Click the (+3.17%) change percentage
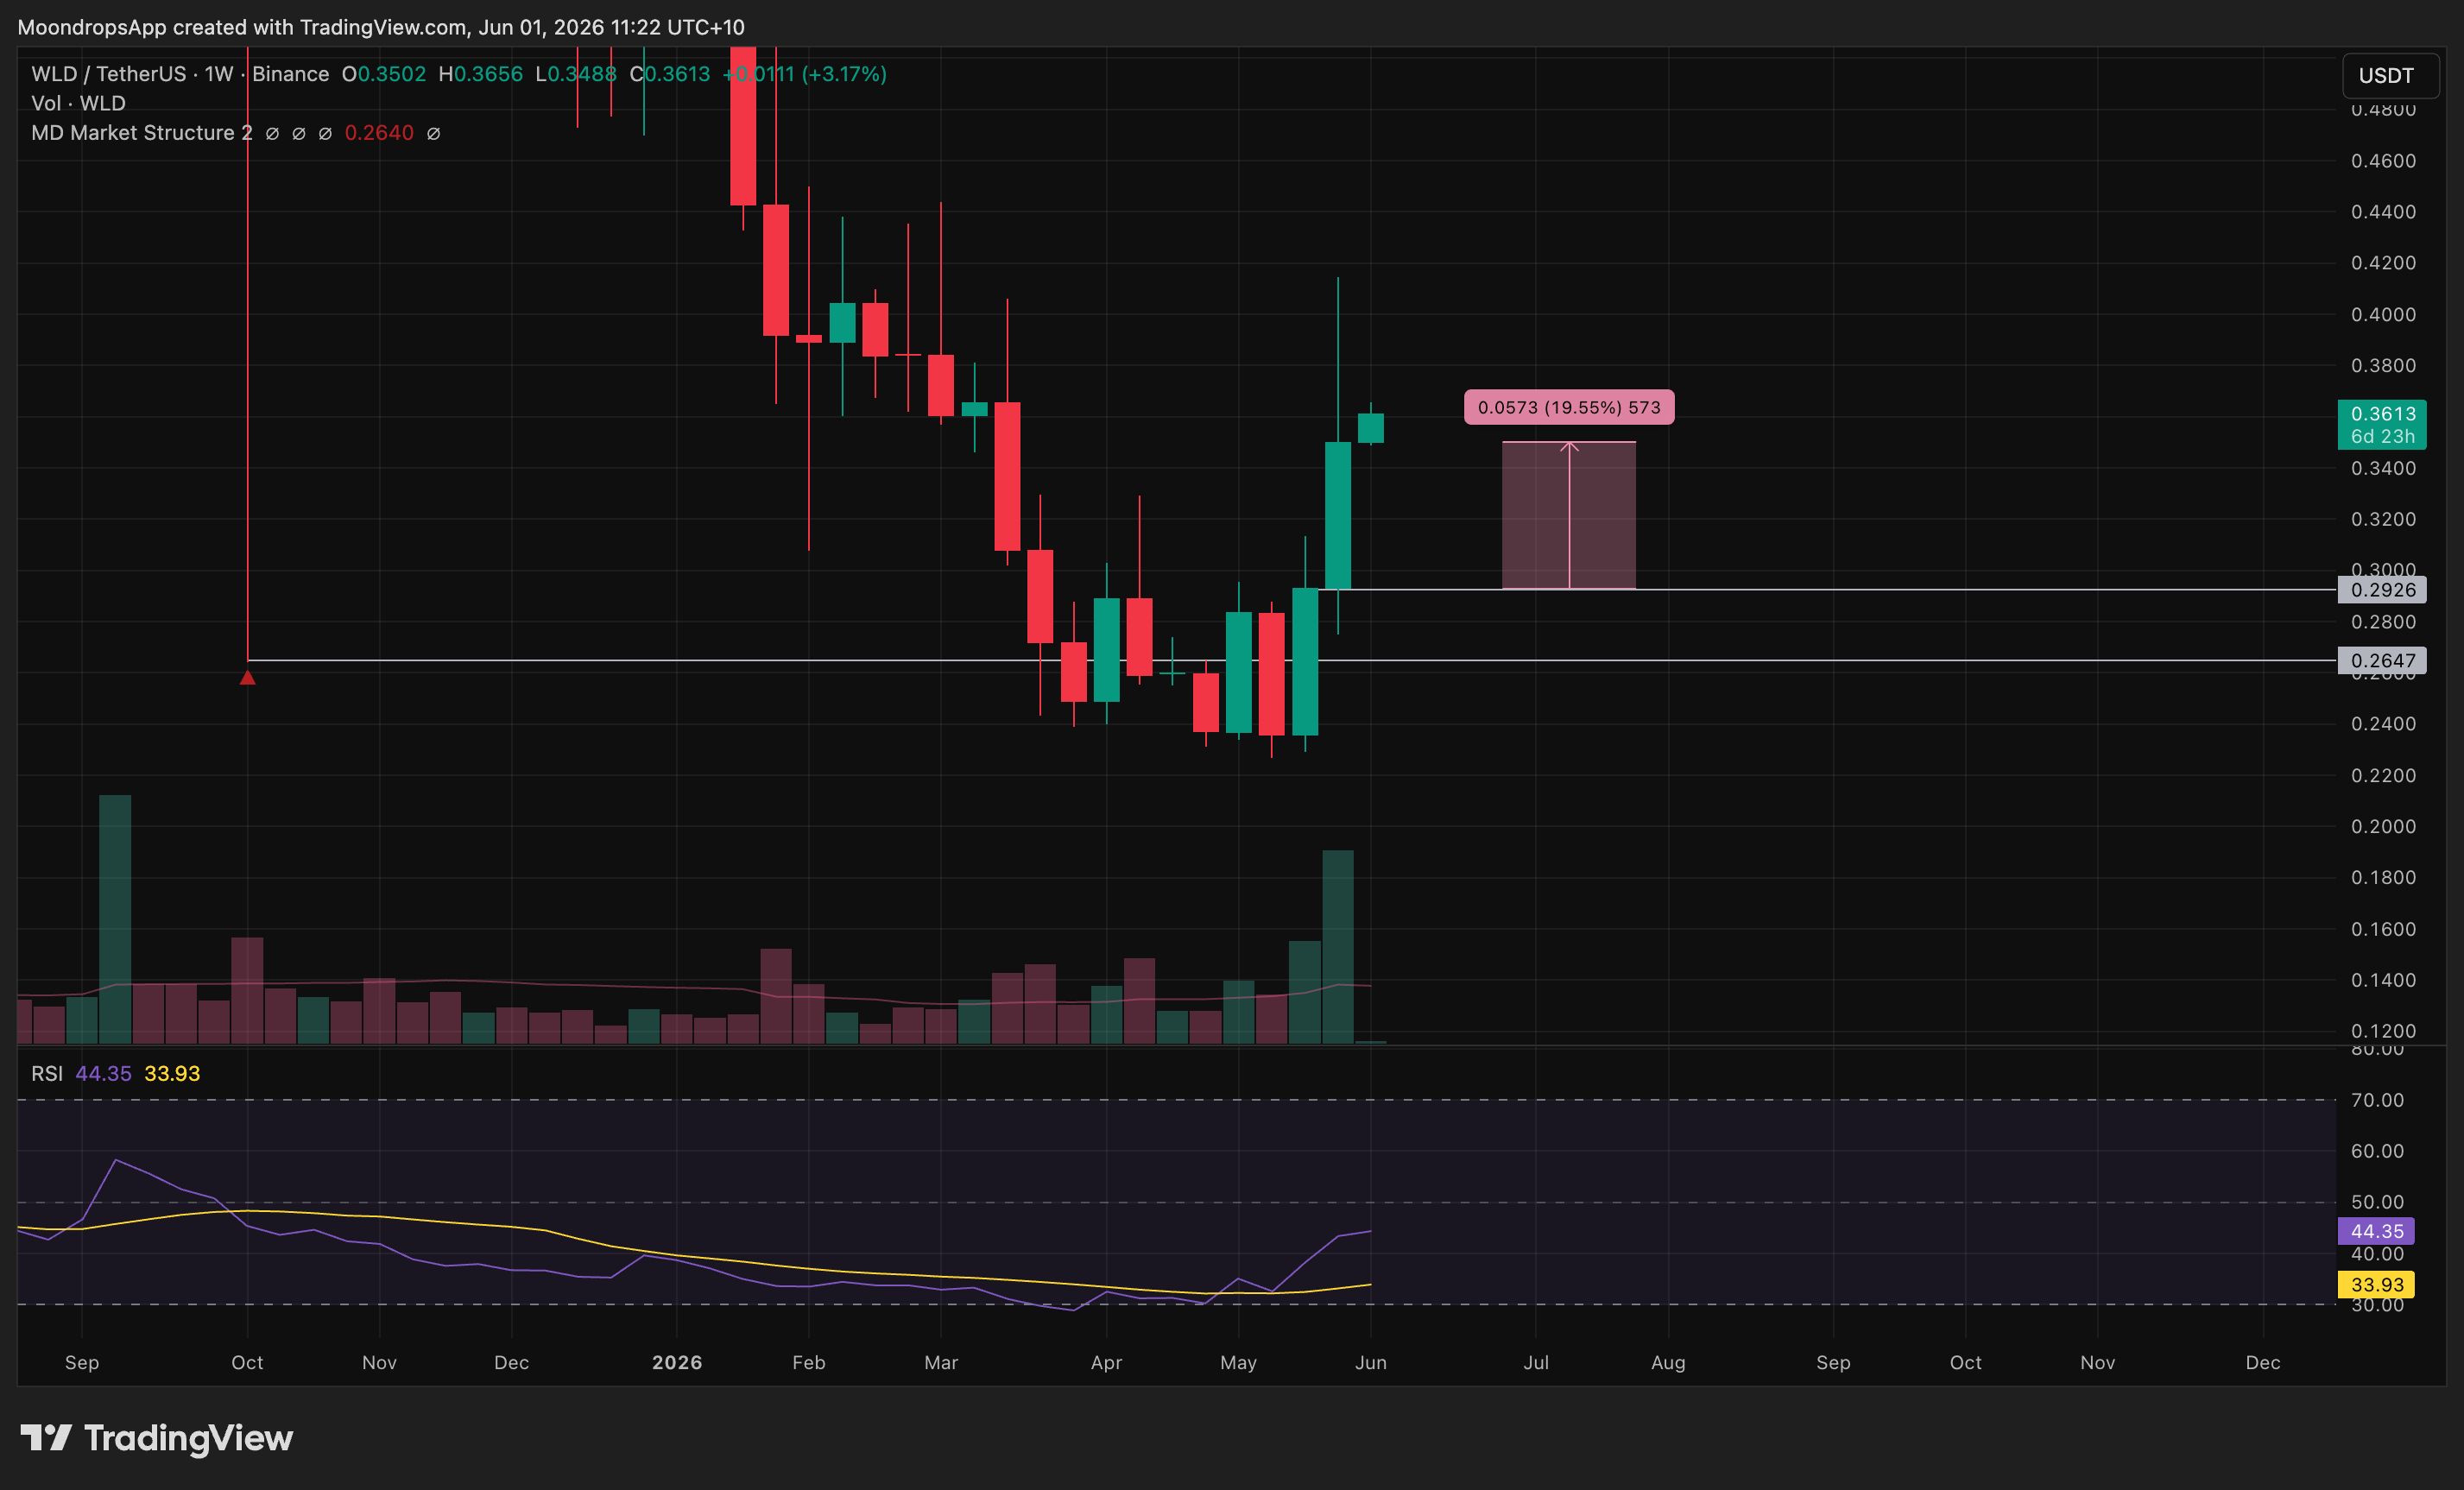Image resolution: width=2464 pixels, height=1490 pixels. (x=844, y=74)
